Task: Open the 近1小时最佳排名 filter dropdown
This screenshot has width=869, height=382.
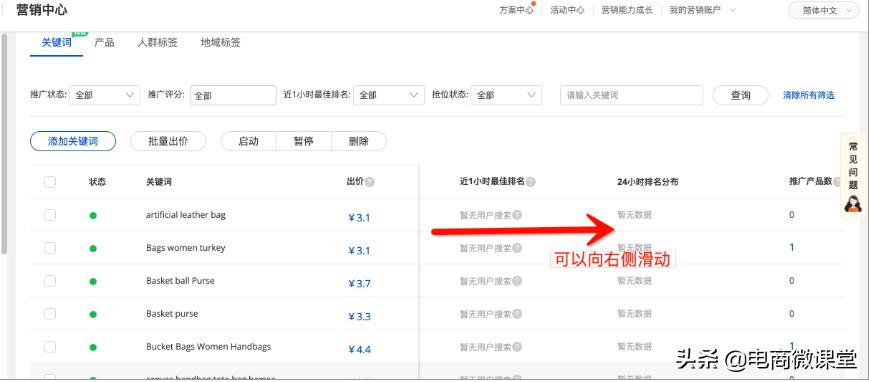Action: tap(389, 95)
